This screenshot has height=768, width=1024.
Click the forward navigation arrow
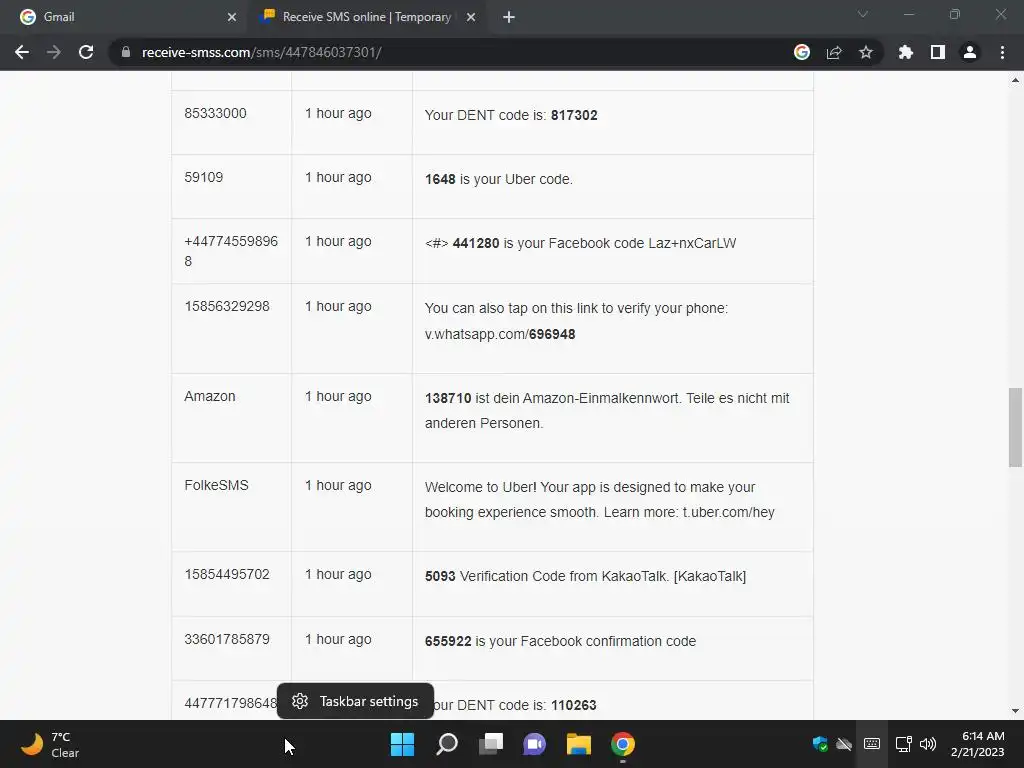pyautogui.click(x=54, y=52)
